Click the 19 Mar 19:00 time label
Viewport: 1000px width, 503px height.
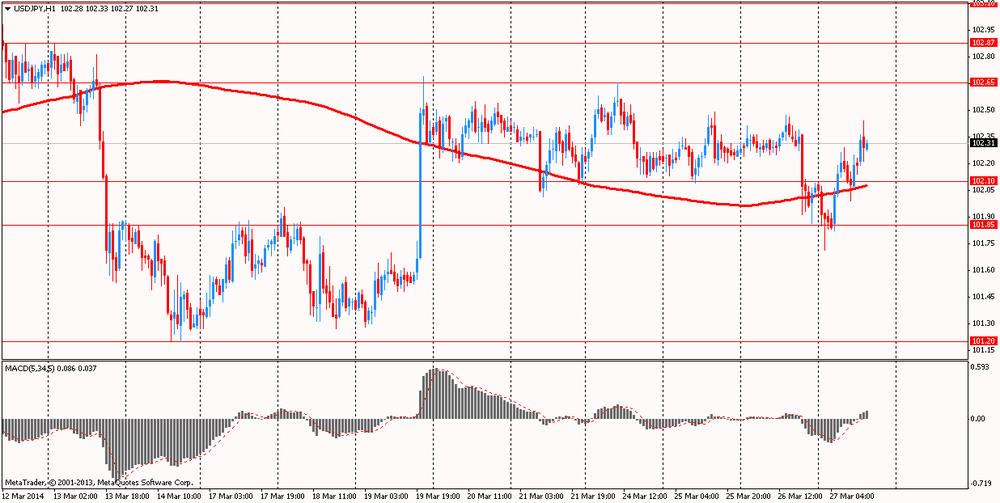pyautogui.click(x=438, y=495)
